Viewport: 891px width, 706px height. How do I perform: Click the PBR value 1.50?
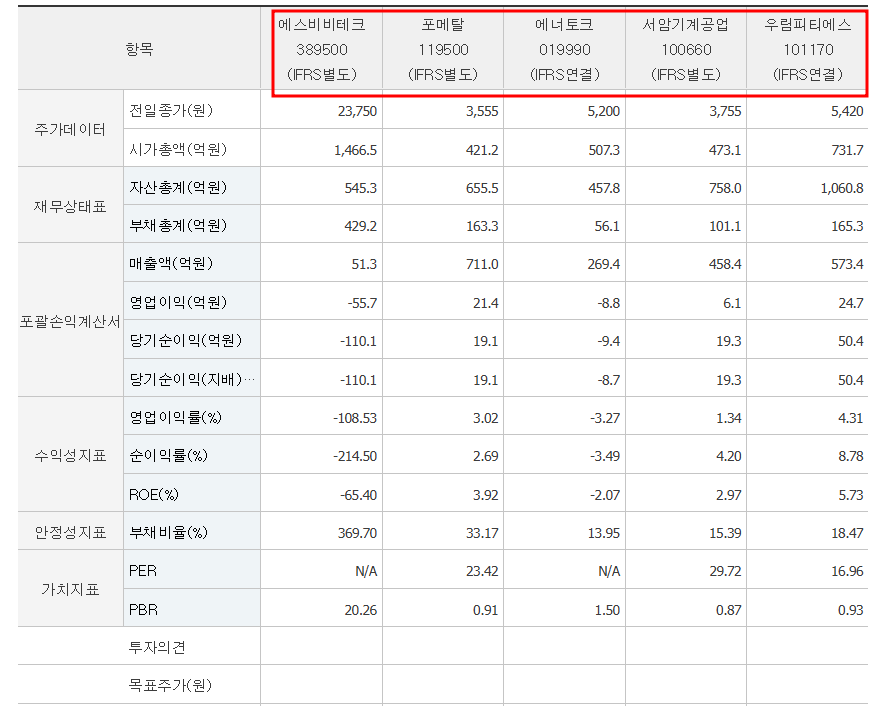[607, 610]
